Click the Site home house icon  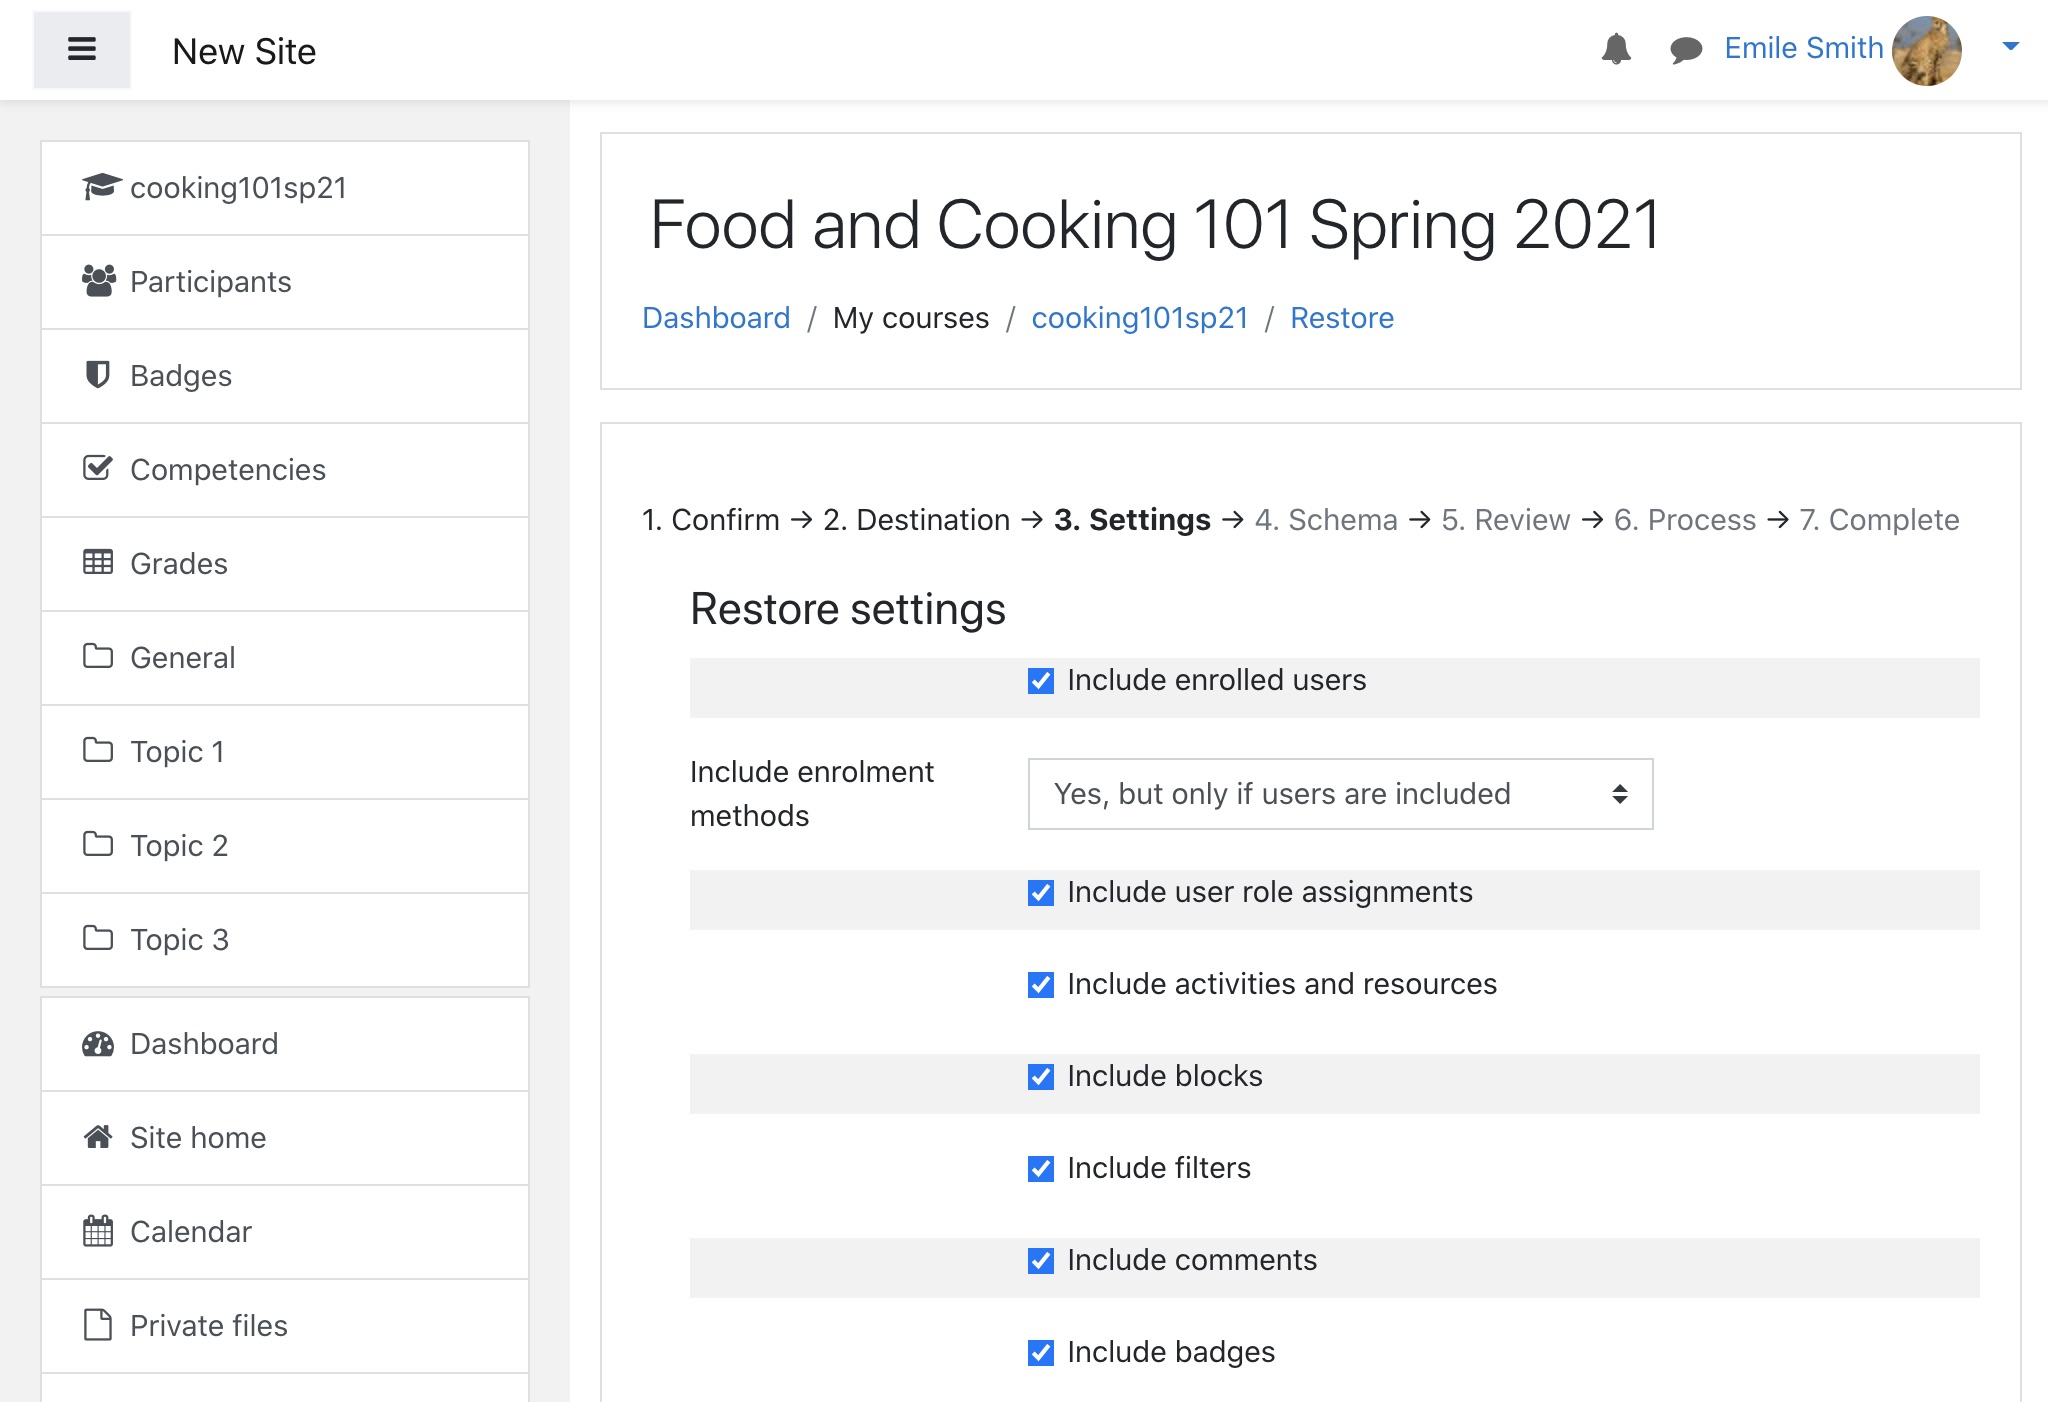click(97, 1137)
